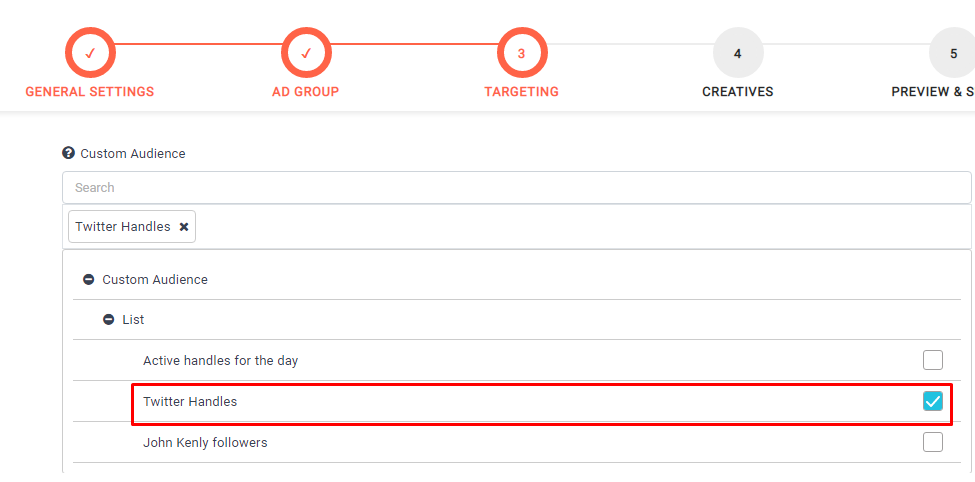Remove the Twitter Handles tag with x
Viewport: 975px width, 482px height.
(x=184, y=227)
